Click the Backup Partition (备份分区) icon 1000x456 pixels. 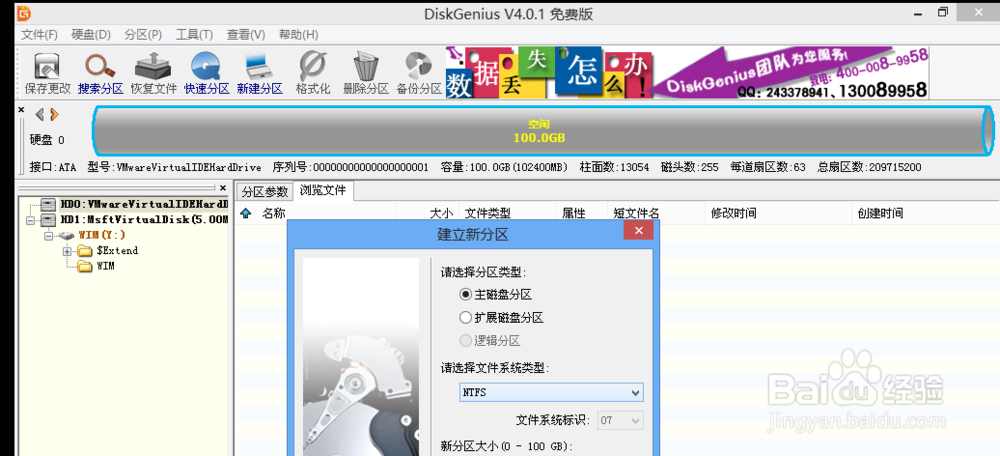418,74
